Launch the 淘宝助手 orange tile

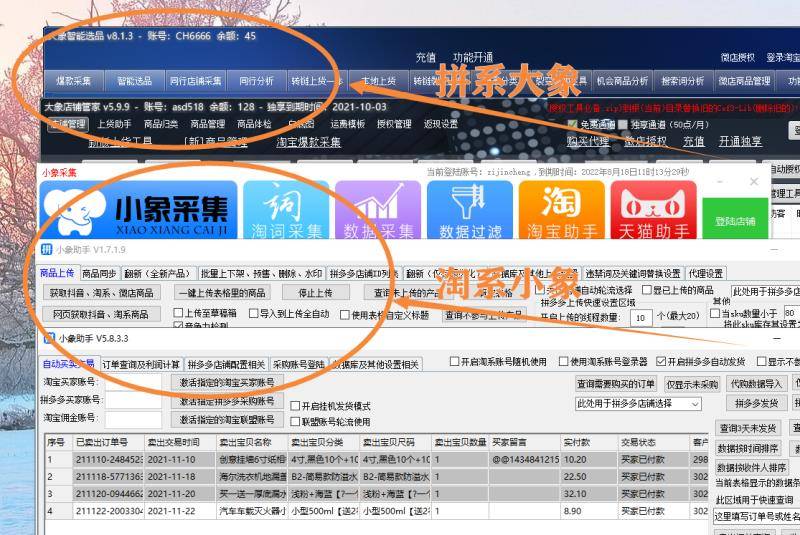pyautogui.click(x=561, y=210)
